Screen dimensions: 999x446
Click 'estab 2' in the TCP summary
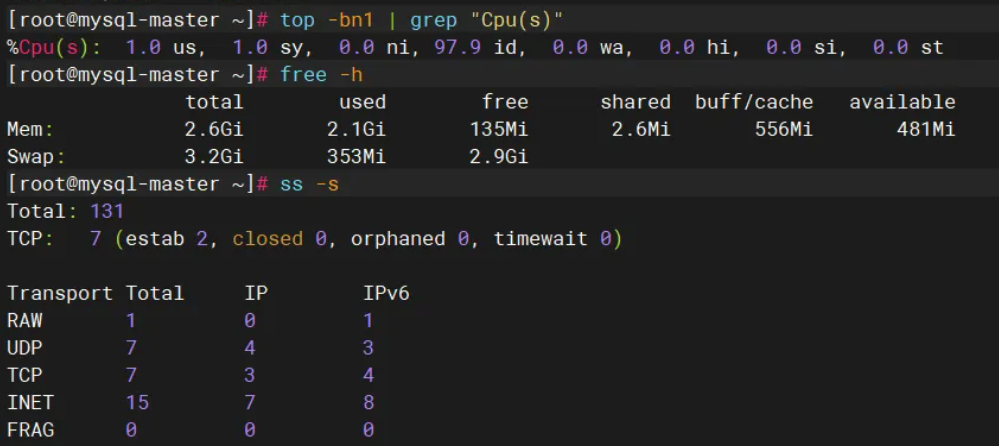click(x=166, y=239)
